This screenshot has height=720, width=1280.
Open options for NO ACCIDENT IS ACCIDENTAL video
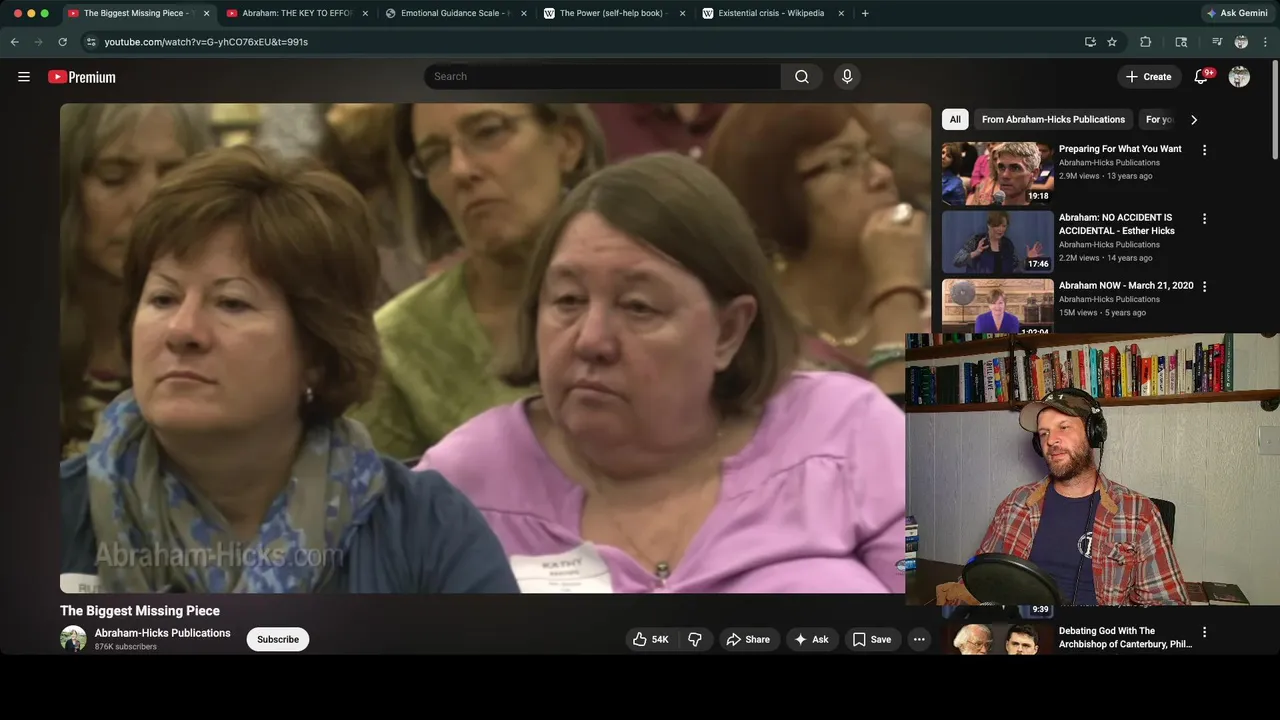[x=1204, y=218]
